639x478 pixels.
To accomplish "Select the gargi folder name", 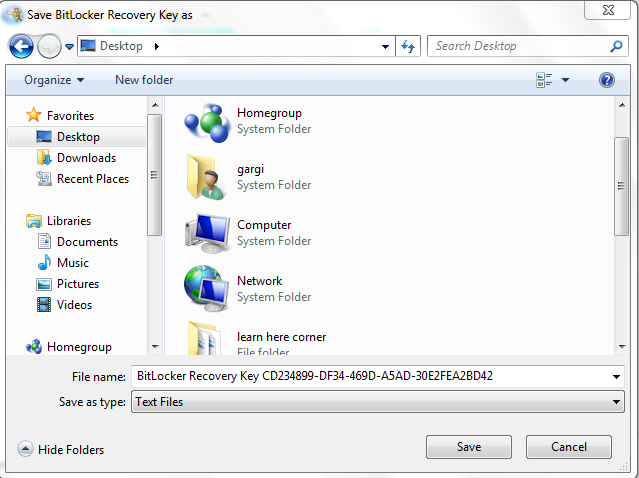I will pos(250,169).
